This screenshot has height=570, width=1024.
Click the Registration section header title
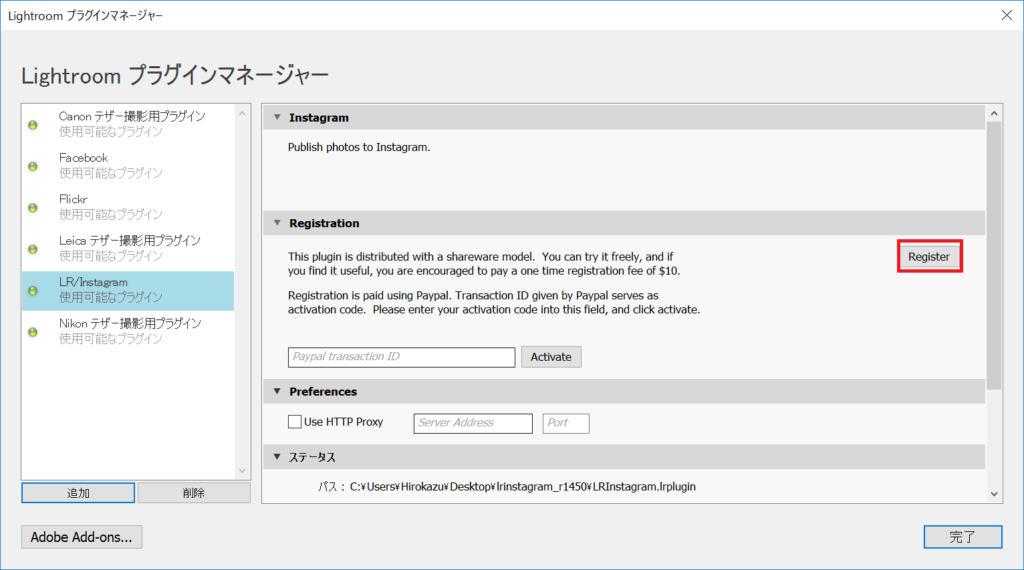click(x=324, y=223)
